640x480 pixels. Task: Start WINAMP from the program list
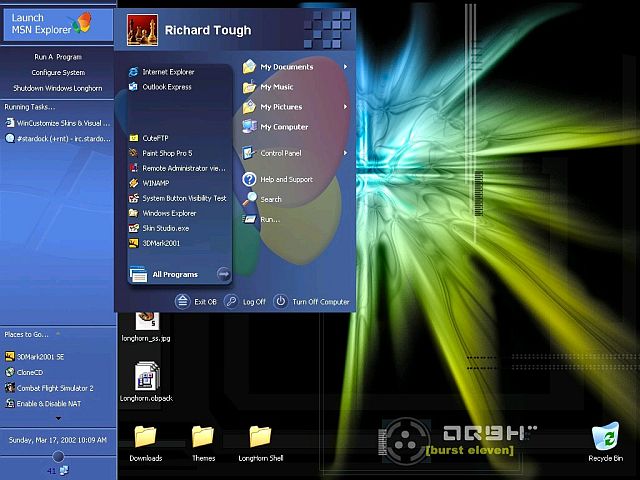point(156,183)
